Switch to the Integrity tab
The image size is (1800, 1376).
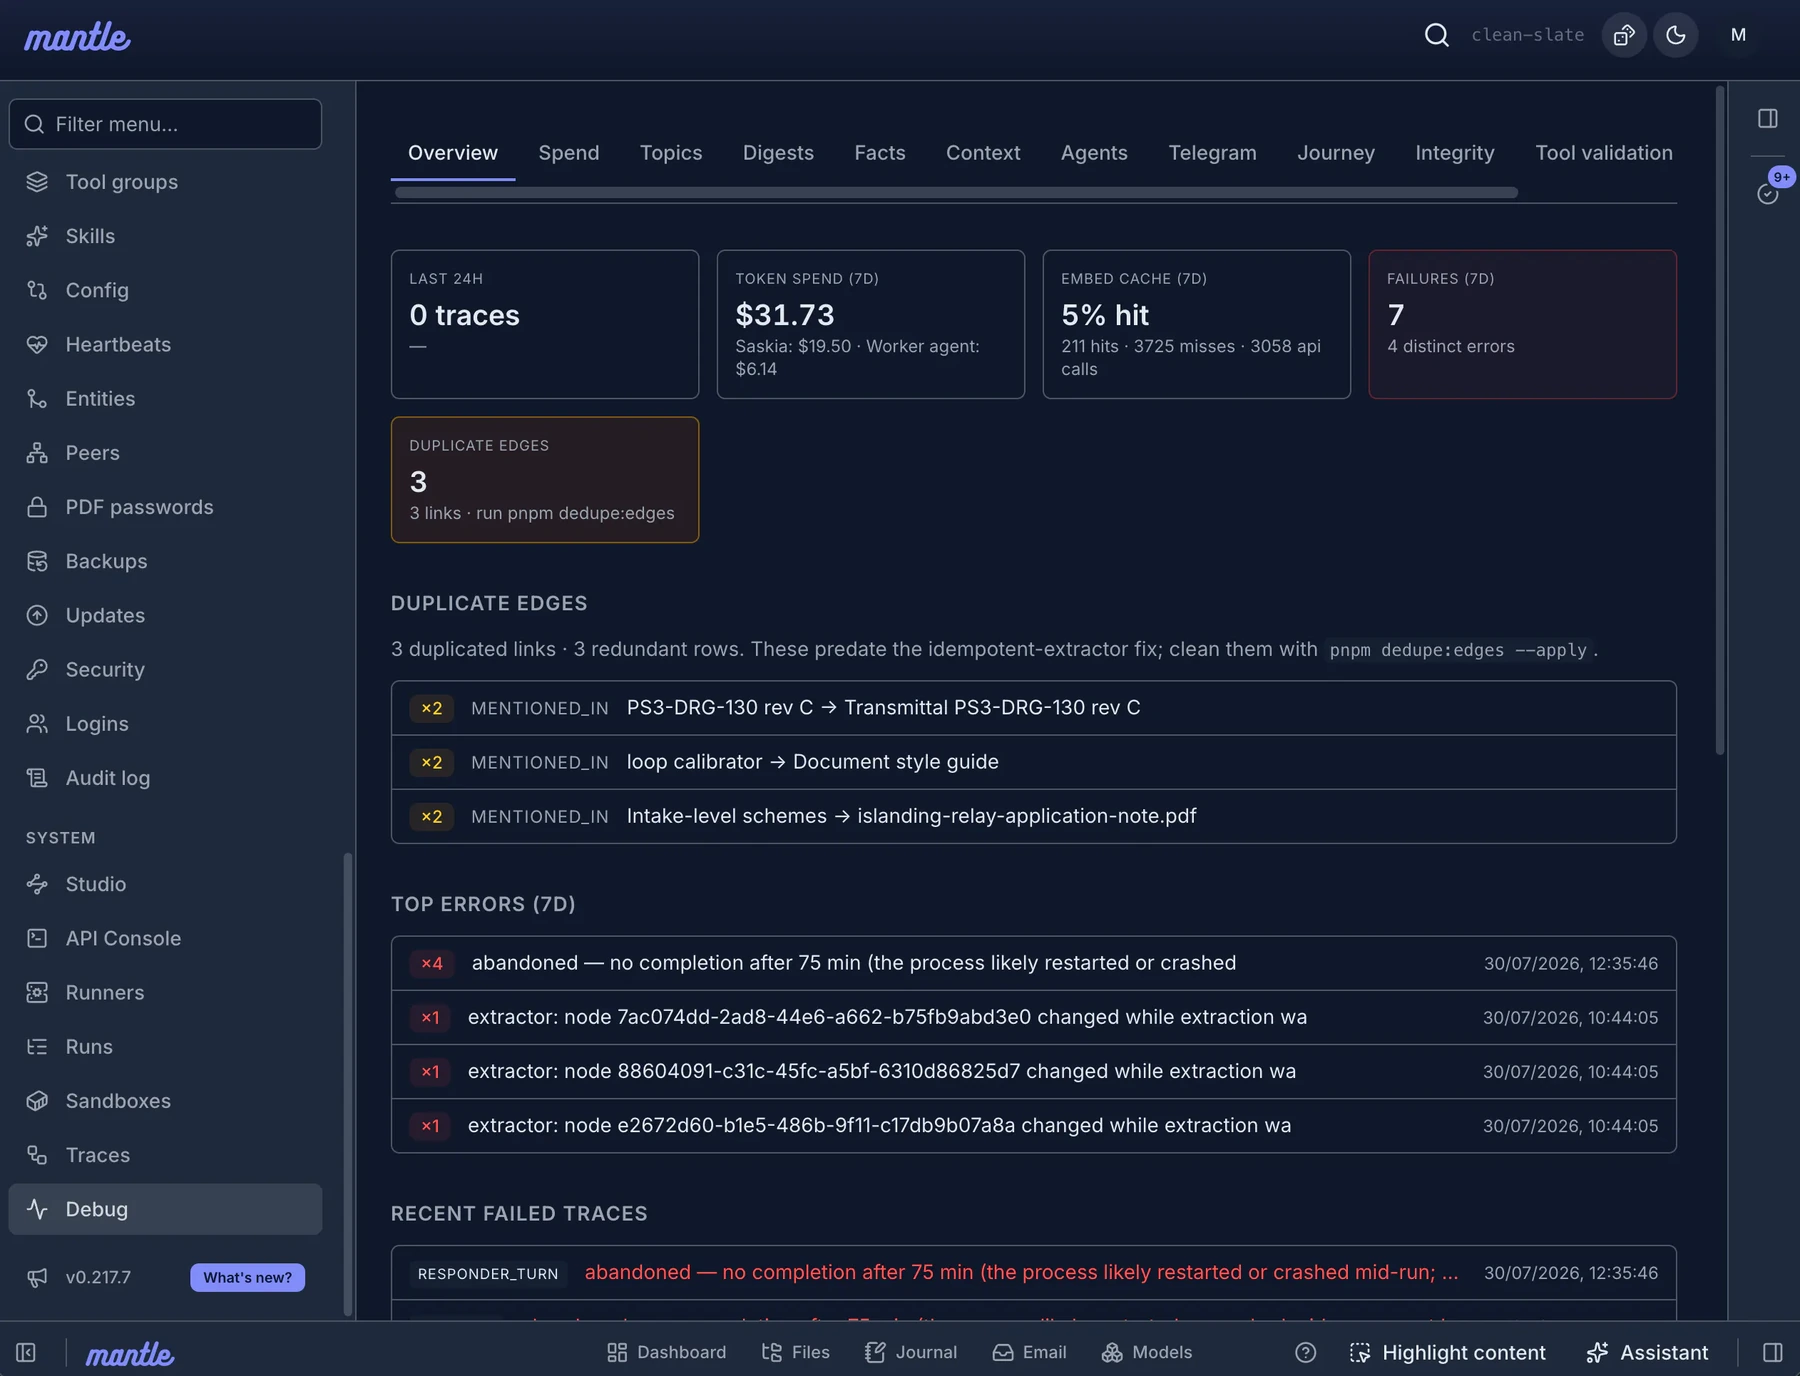(x=1455, y=153)
